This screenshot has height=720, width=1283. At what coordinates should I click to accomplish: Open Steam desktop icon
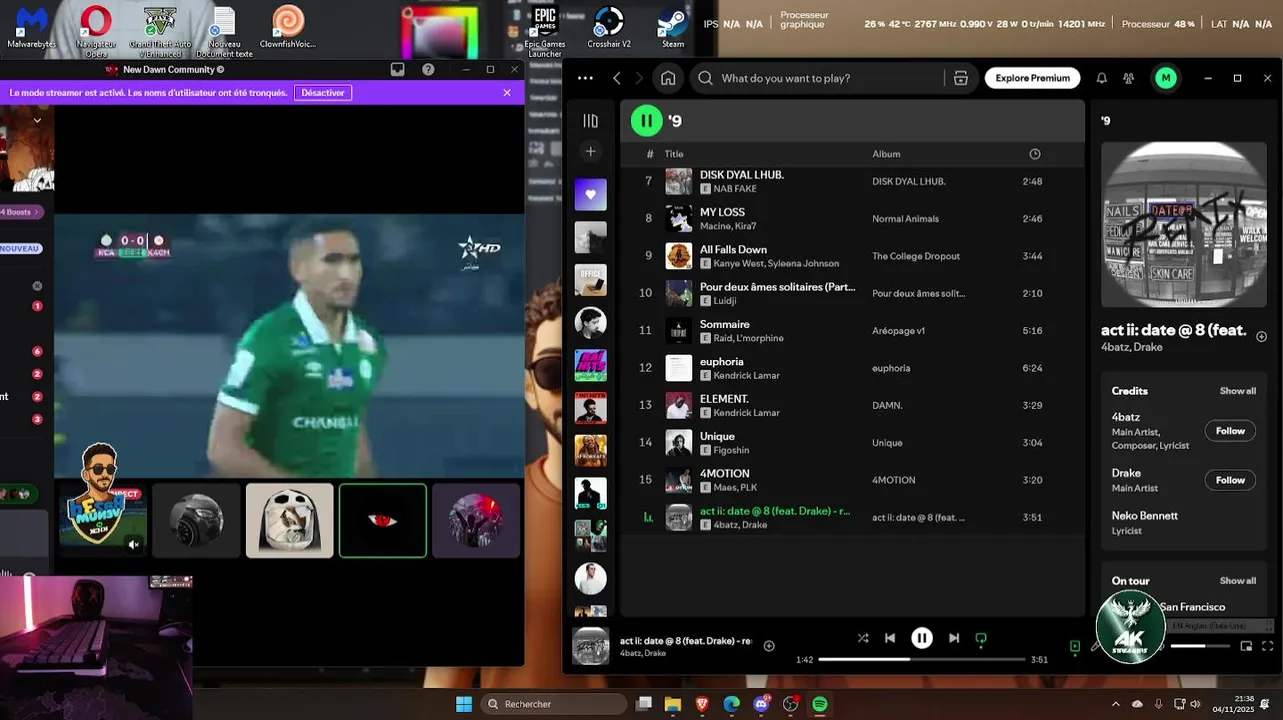pyautogui.click(x=673, y=29)
